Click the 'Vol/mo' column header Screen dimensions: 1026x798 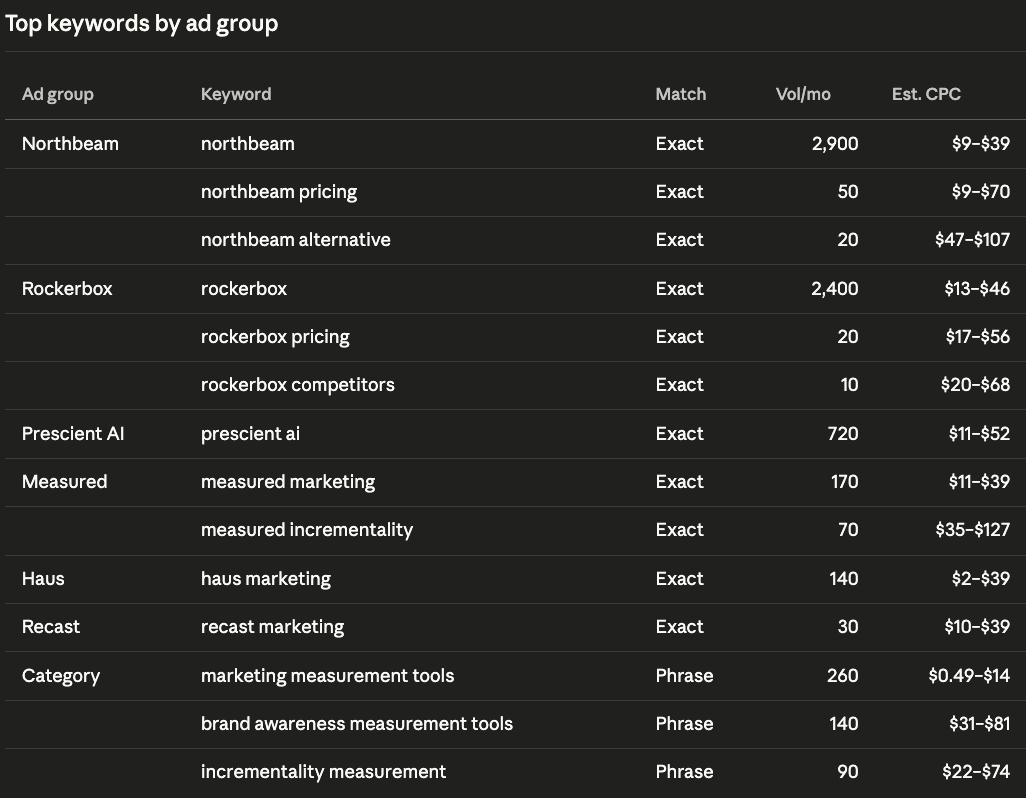803,94
